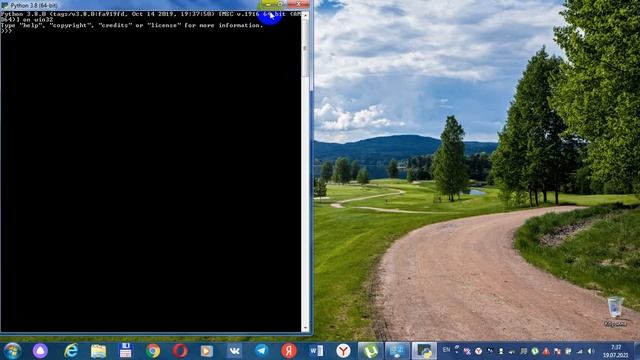Open the Windows Start menu orb

pos(12,351)
